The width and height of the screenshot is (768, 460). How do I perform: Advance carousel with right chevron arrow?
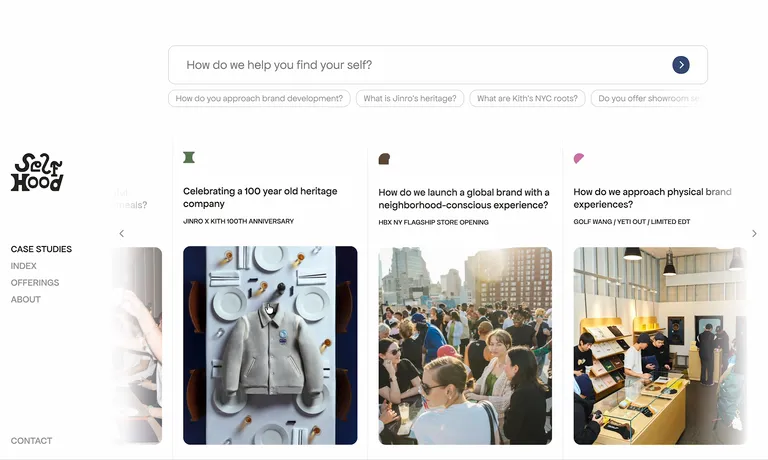click(x=754, y=234)
